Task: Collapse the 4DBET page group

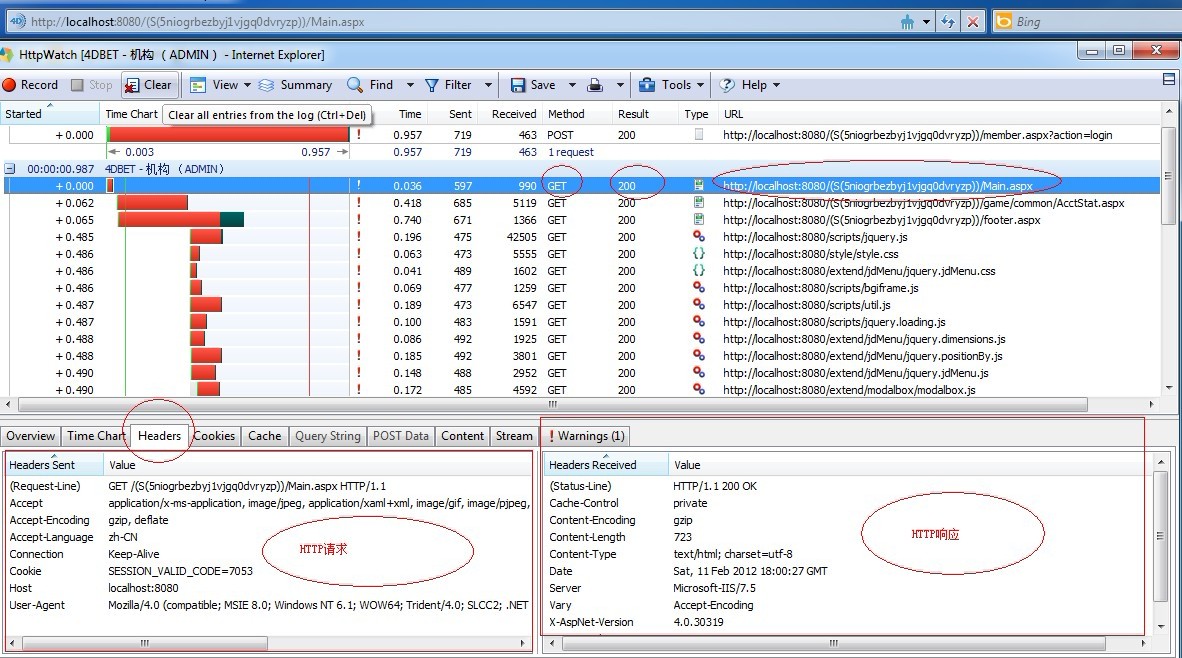Action: click(x=10, y=169)
